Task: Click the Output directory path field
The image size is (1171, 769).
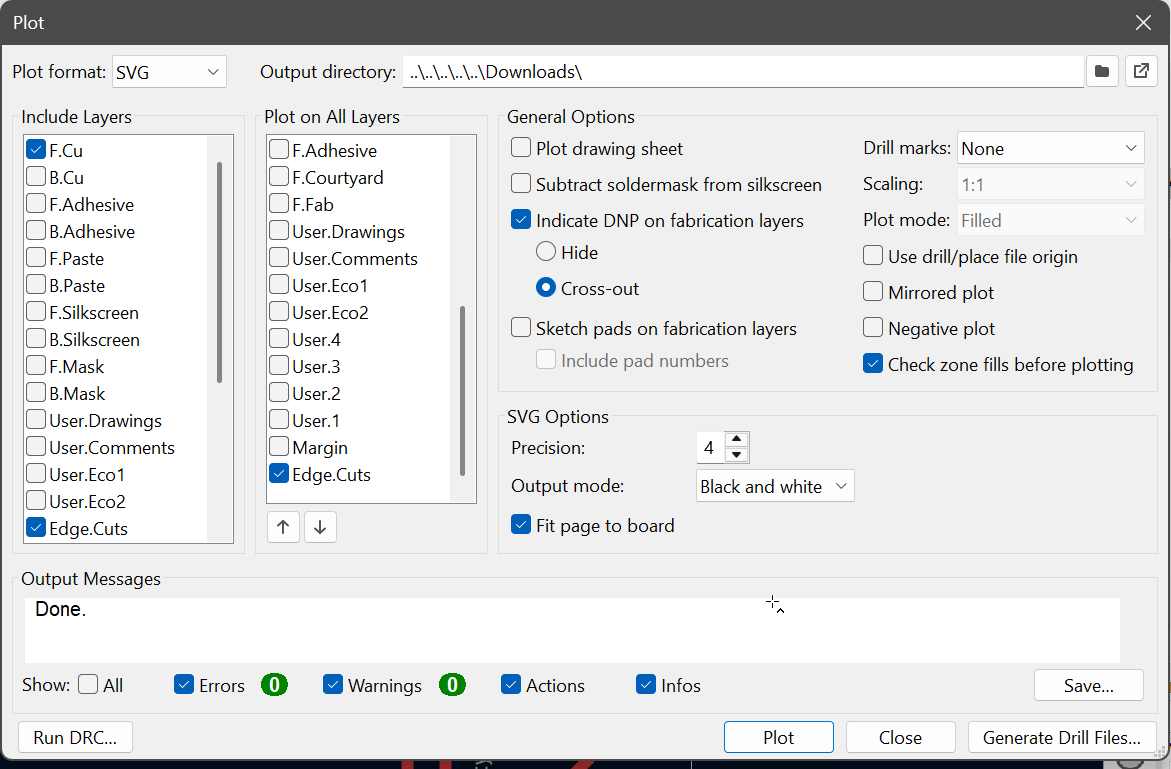Action: pyautogui.click(x=743, y=72)
